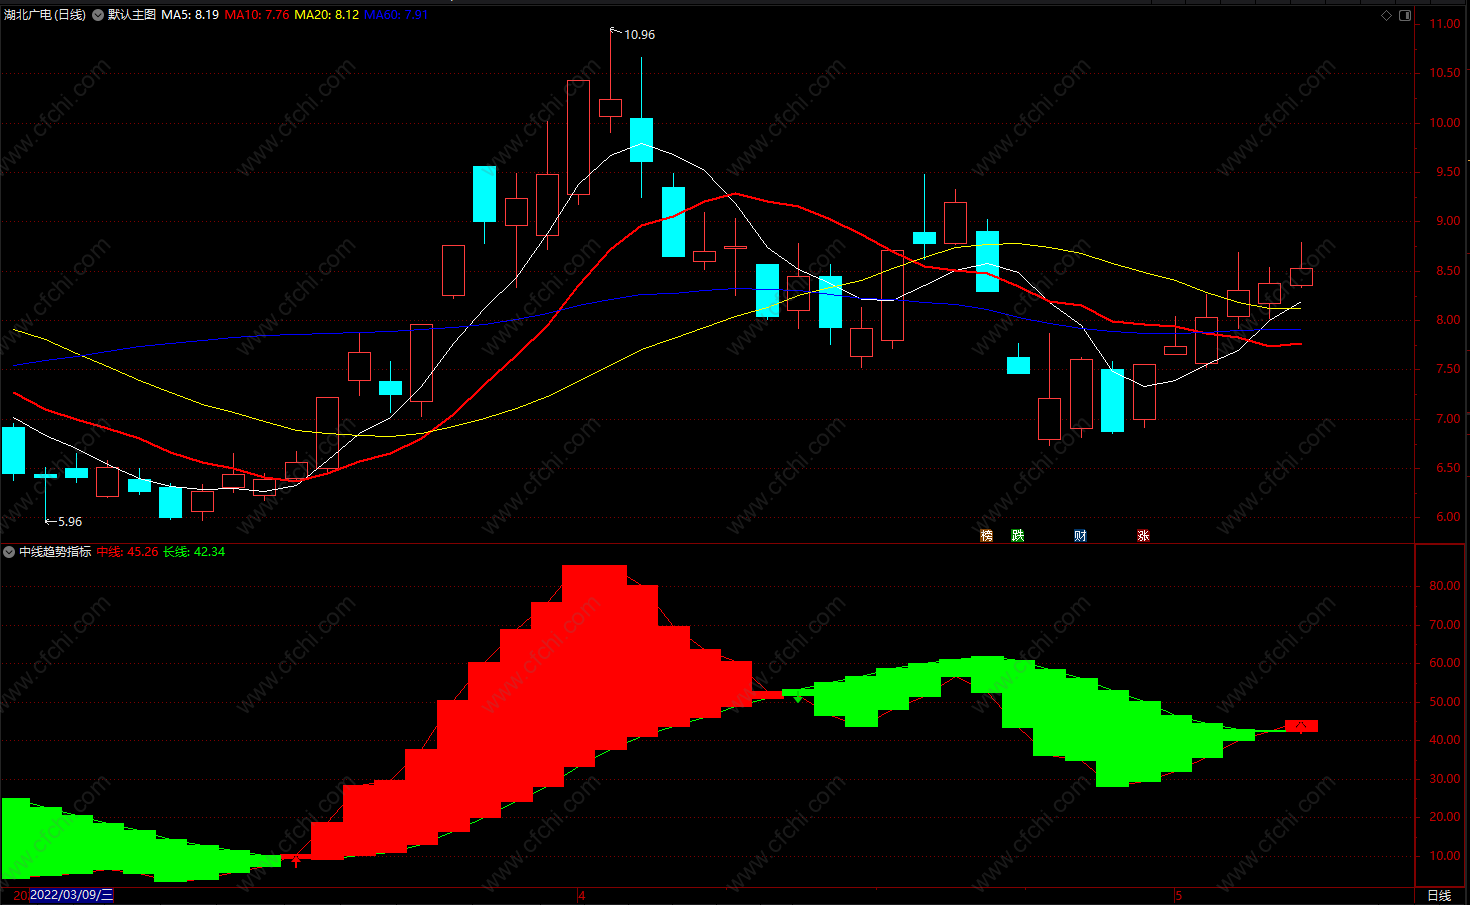Click the 默认主图 label
The height and width of the screenshot is (905, 1470).
click(132, 15)
